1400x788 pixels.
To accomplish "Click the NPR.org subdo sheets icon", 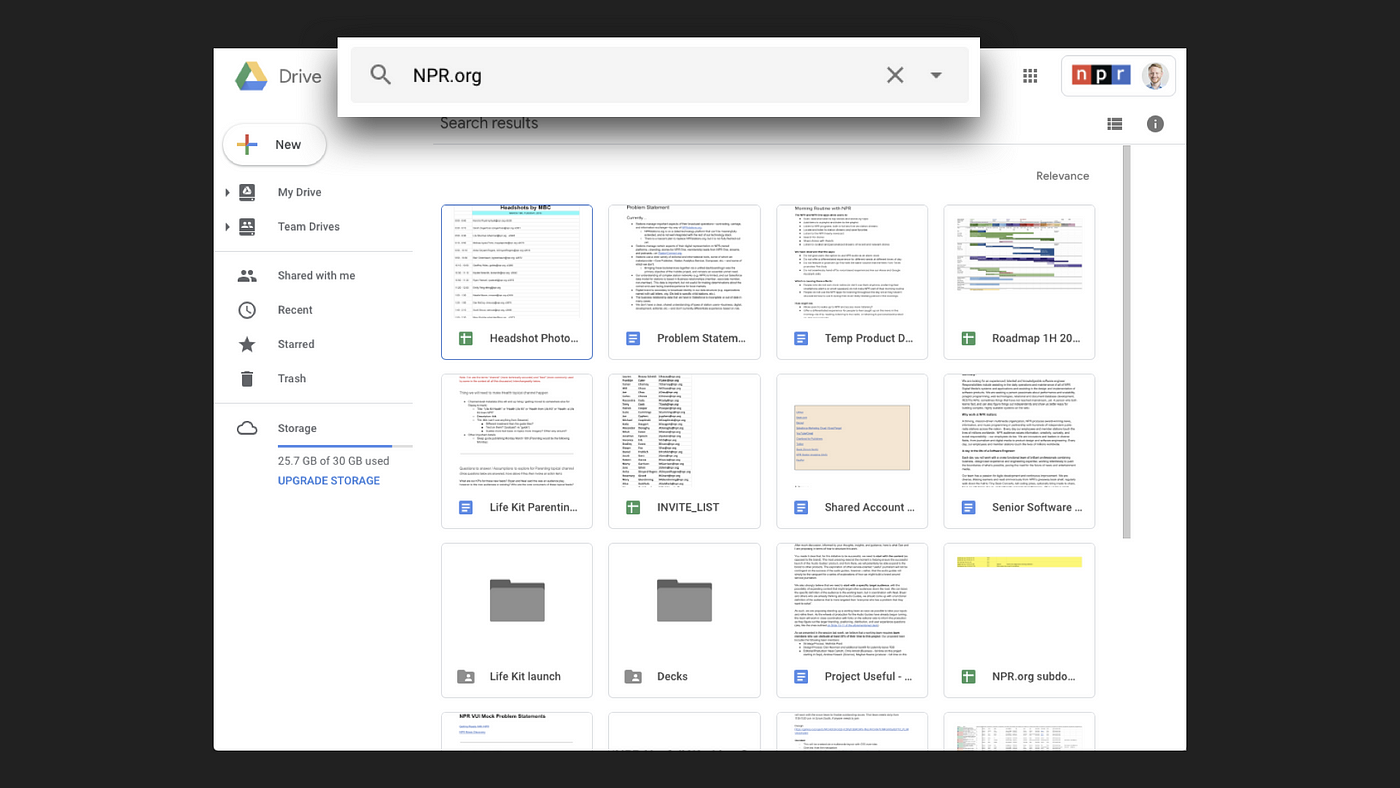I will click(x=968, y=676).
